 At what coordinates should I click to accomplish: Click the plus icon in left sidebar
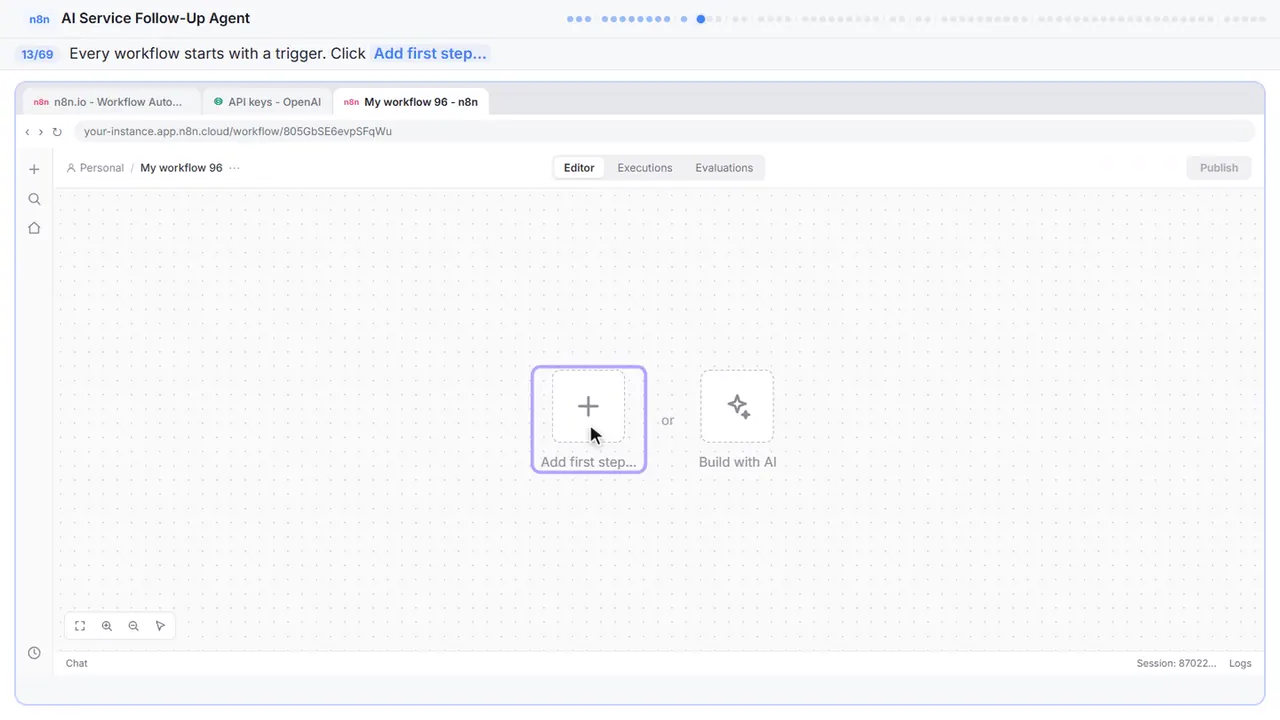click(x=34, y=169)
